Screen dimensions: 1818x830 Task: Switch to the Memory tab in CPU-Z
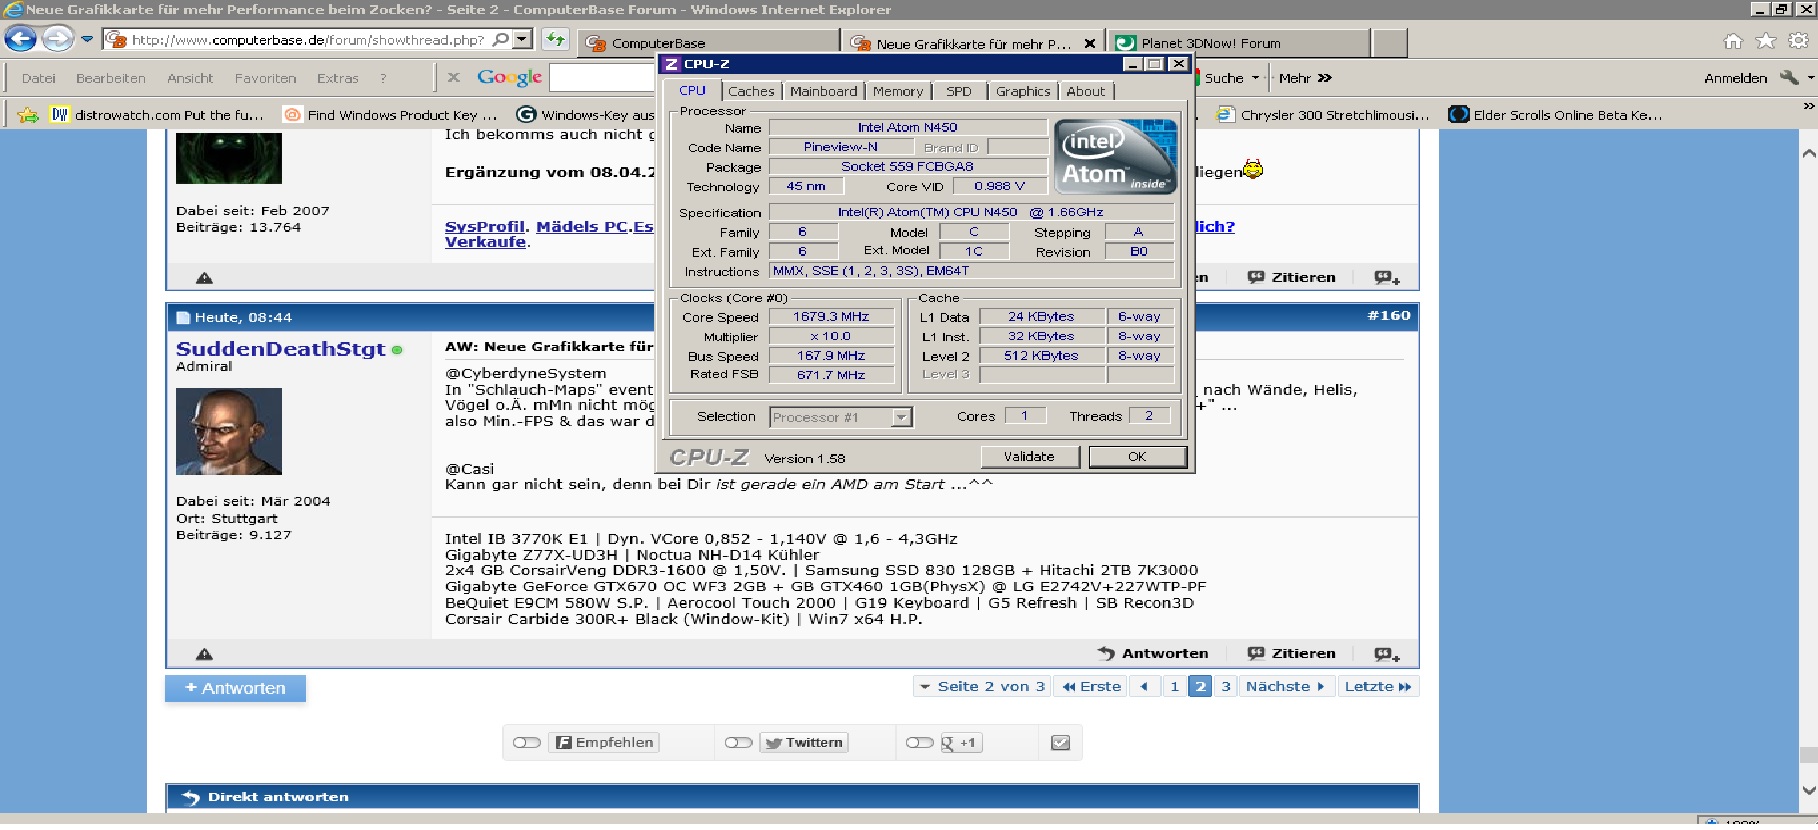(898, 91)
